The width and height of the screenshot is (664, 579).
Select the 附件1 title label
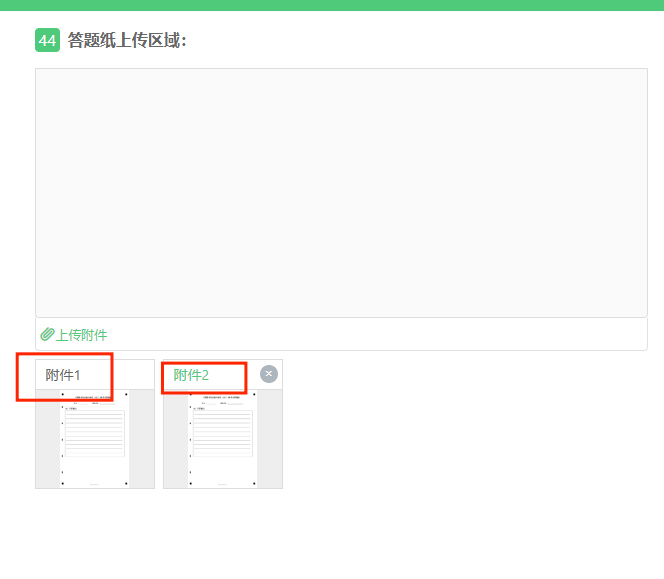[x=63, y=375]
